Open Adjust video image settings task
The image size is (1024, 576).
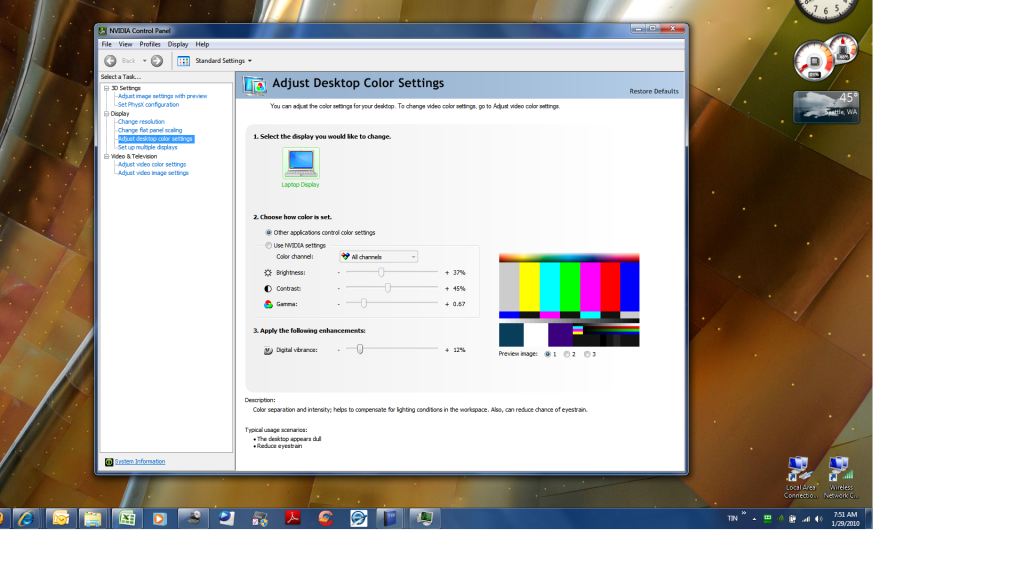pos(153,173)
